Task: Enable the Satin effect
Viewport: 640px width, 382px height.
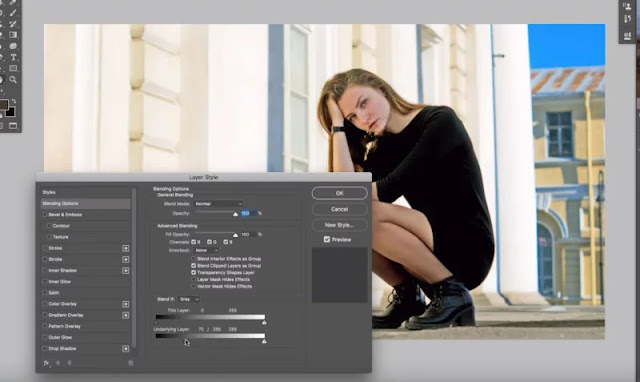Action: pyautogui.click(x=45, y=293)
